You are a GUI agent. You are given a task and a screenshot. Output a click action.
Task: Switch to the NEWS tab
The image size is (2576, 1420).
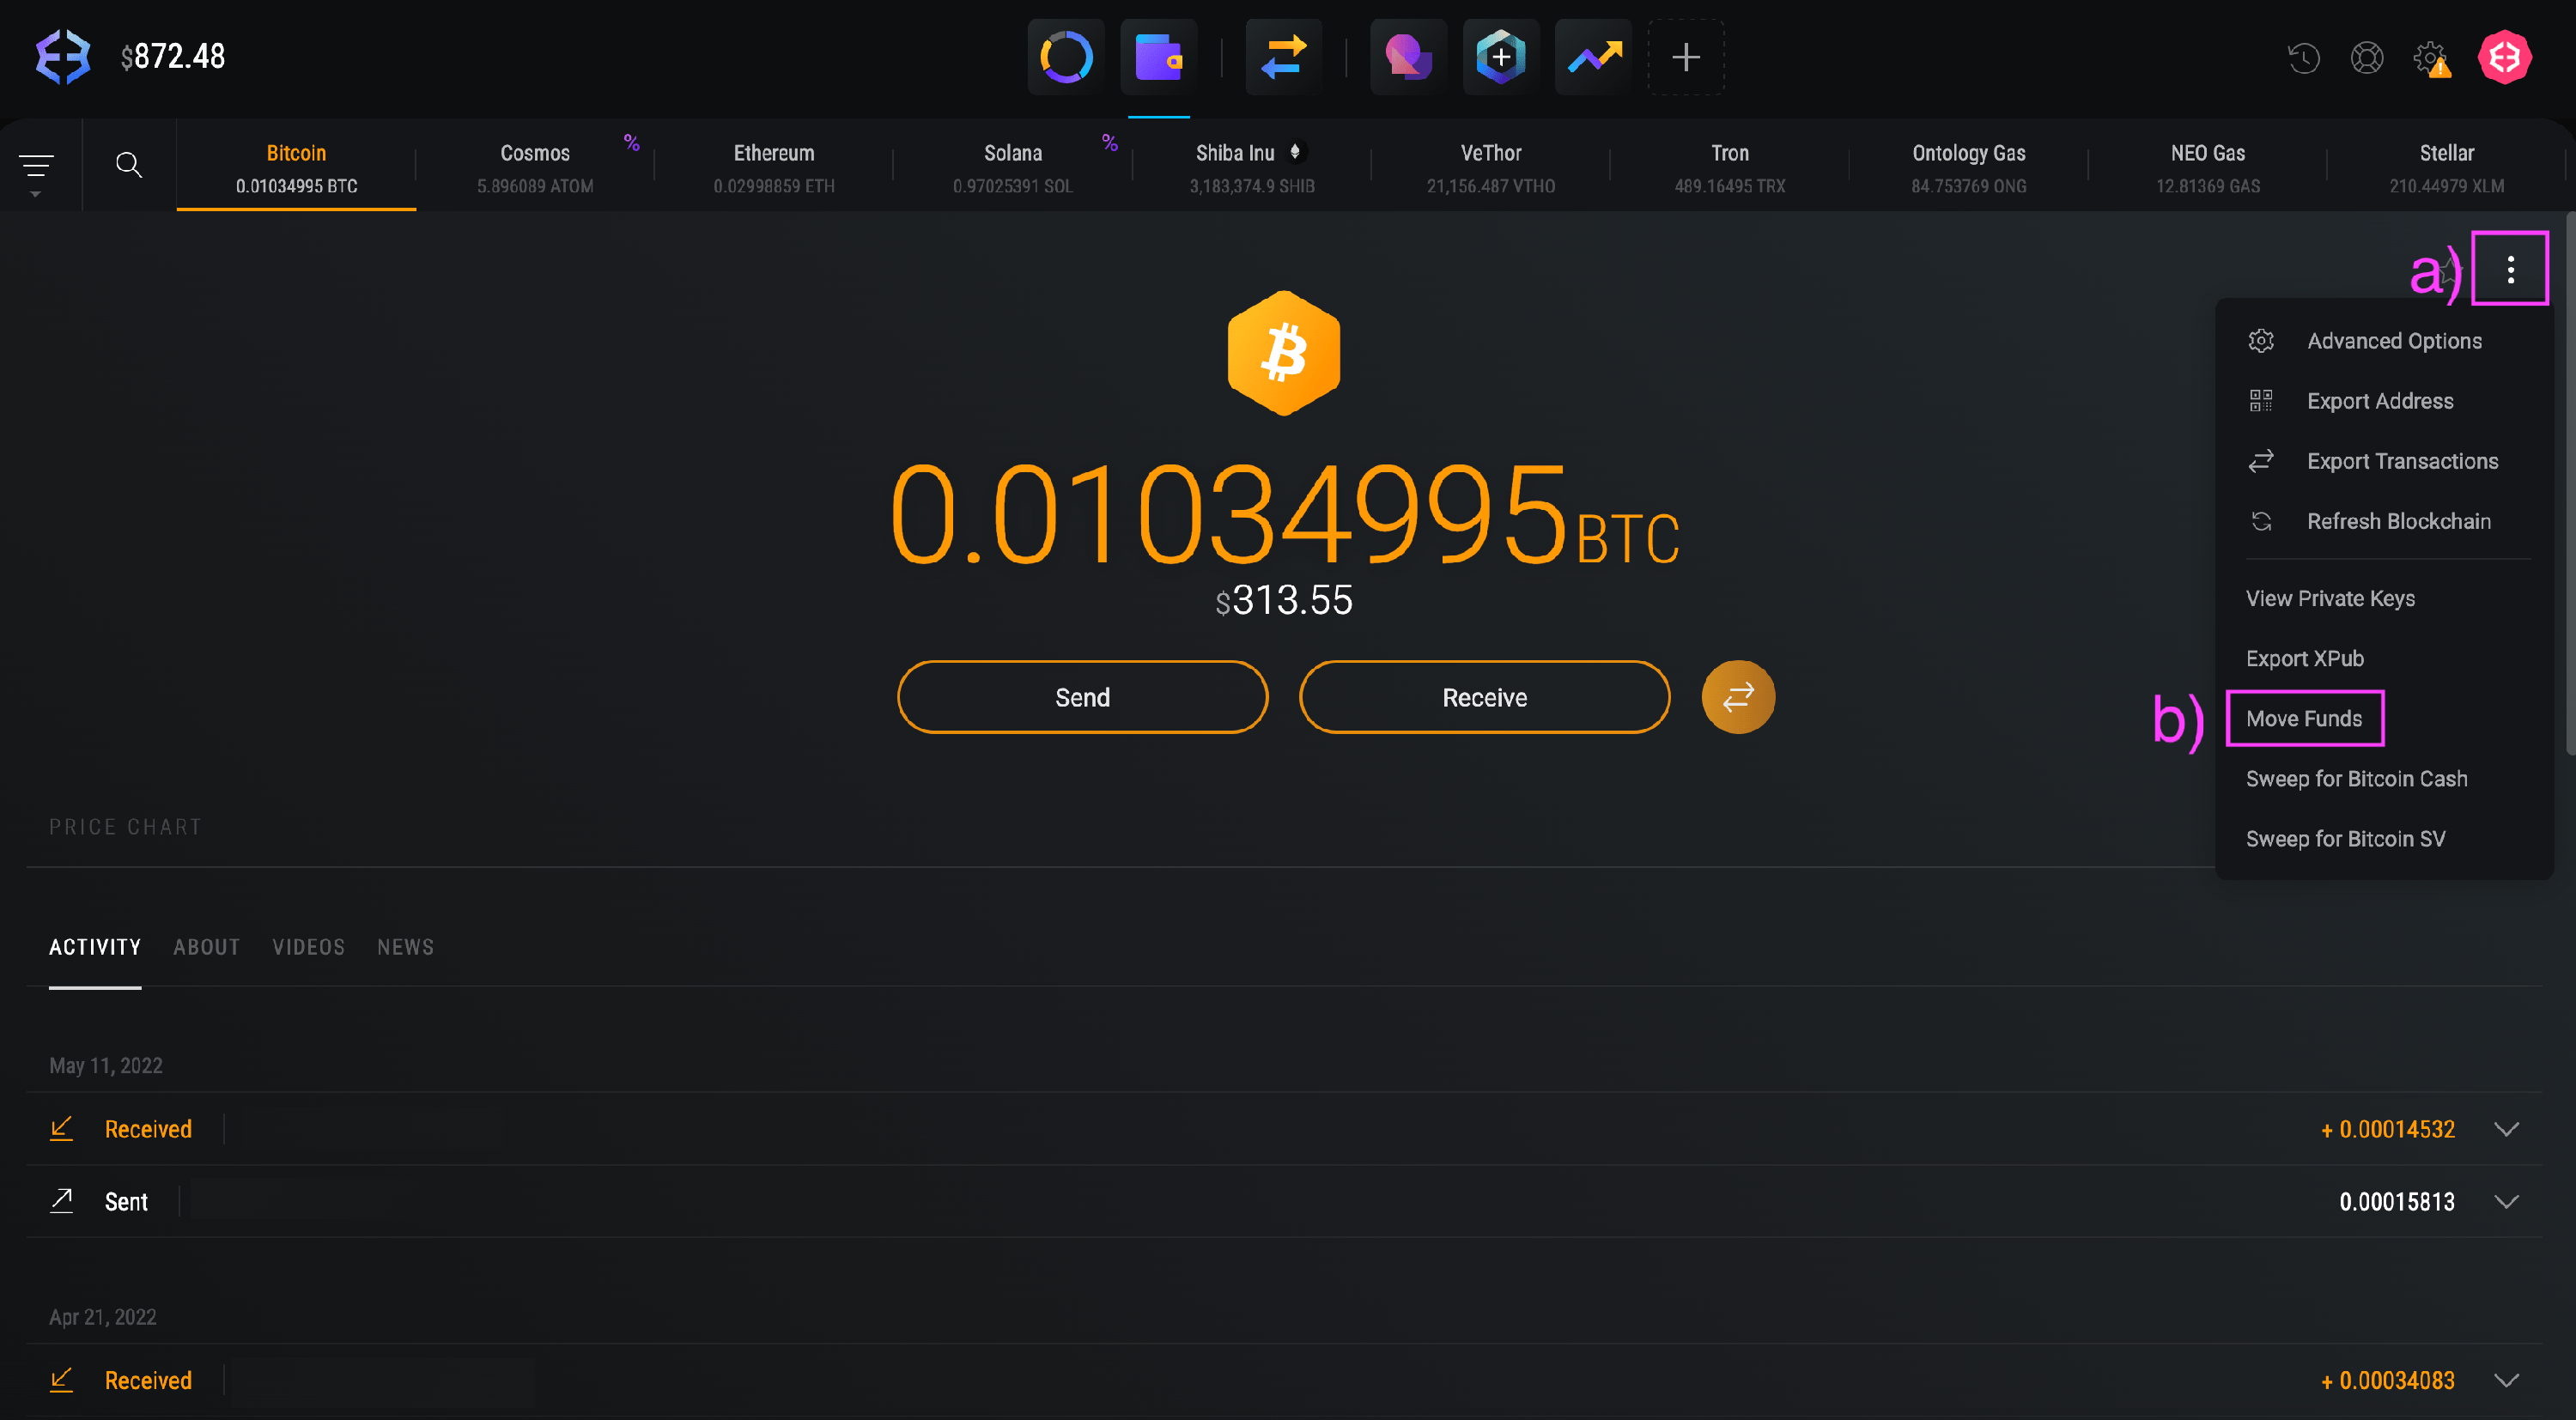click(405, 947)
